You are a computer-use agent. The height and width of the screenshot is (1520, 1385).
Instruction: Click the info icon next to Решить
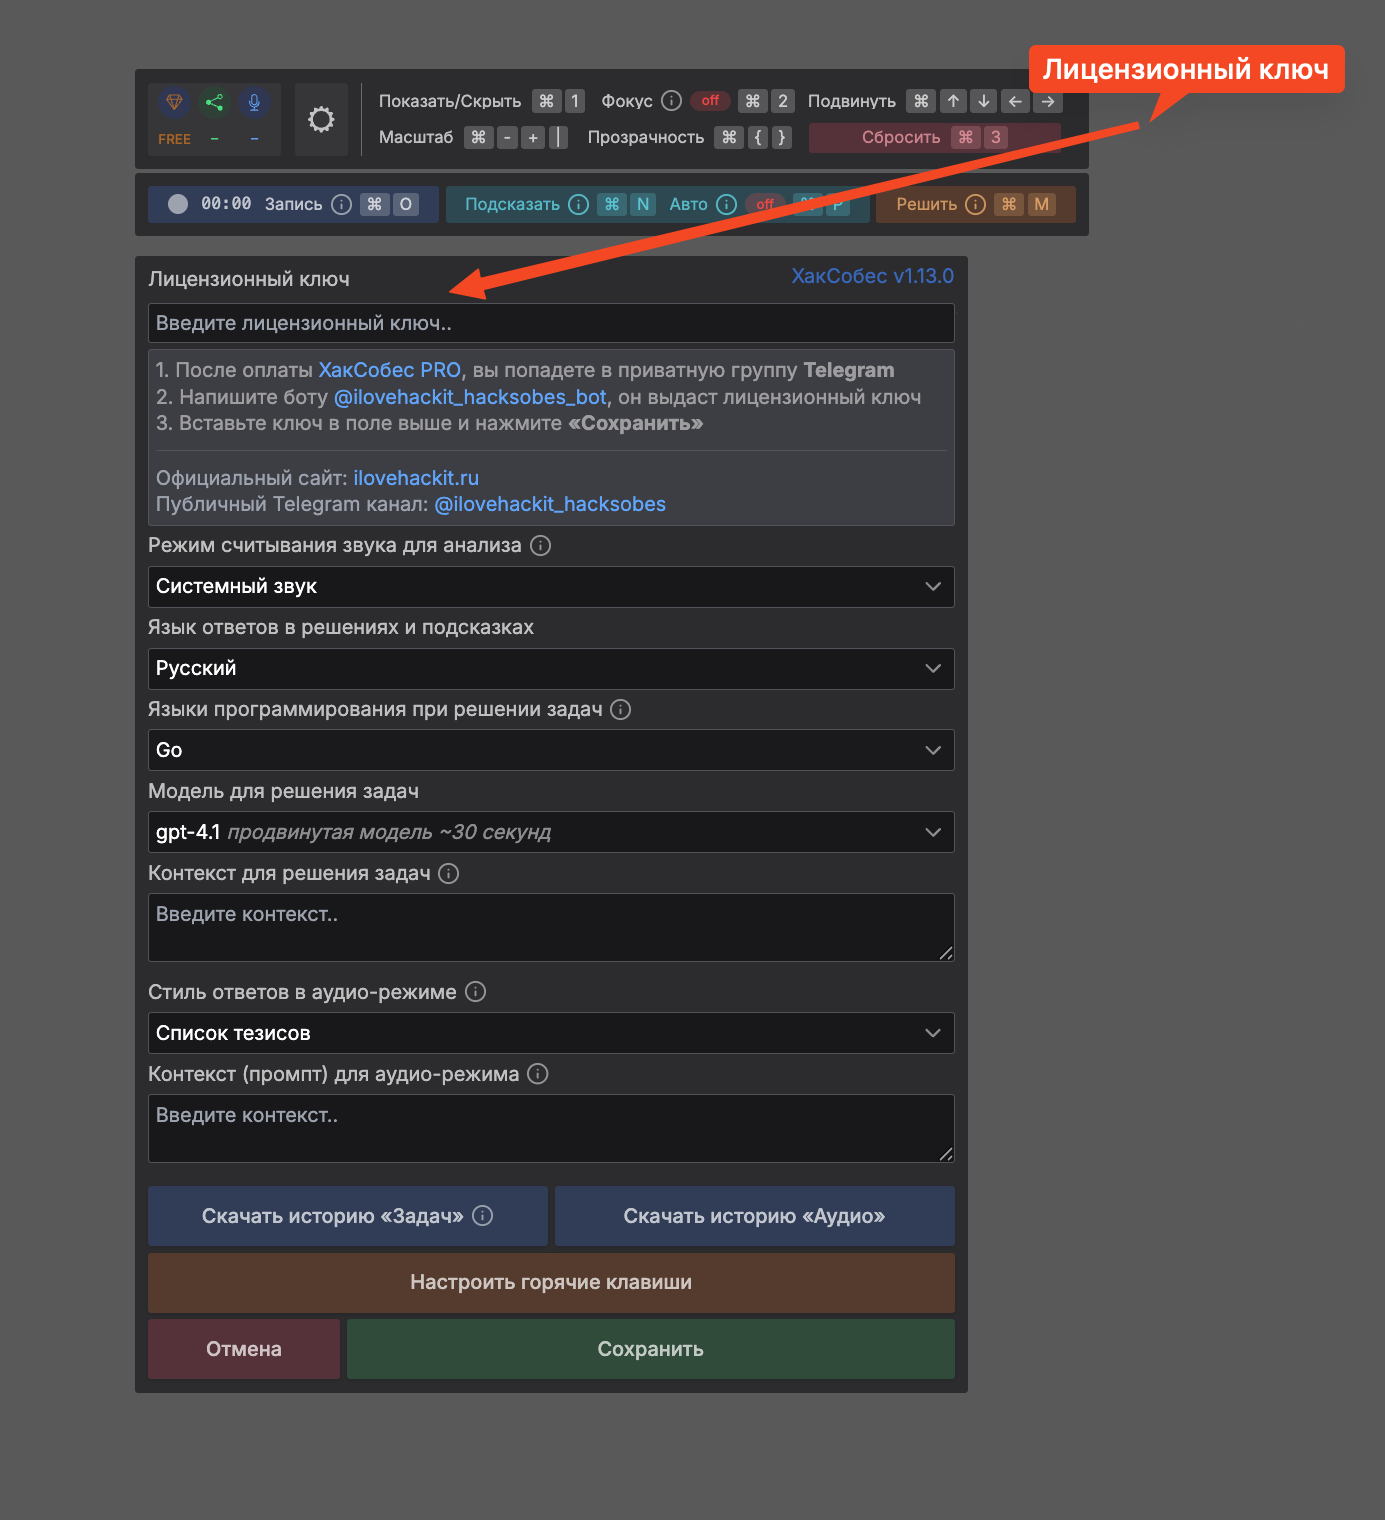pos(975,204)
